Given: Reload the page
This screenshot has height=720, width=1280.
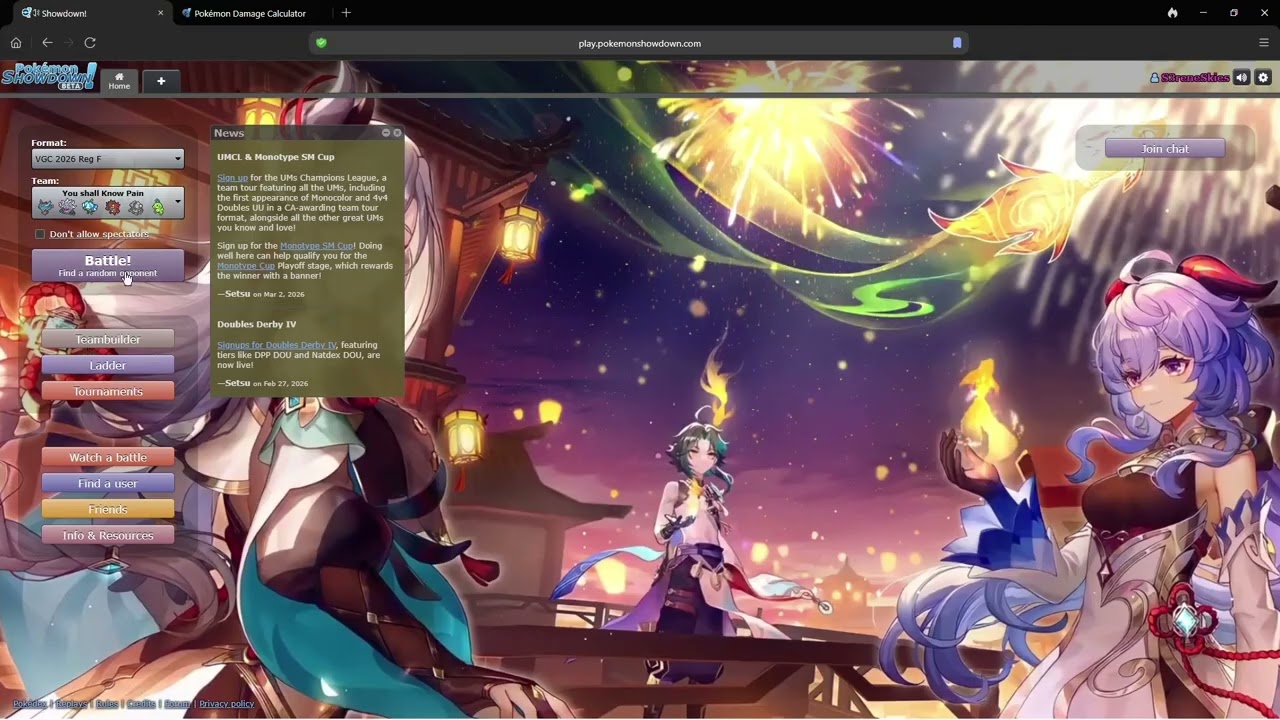Looking at the screenshot, I should pyautogui.click(x=90, y=43).
